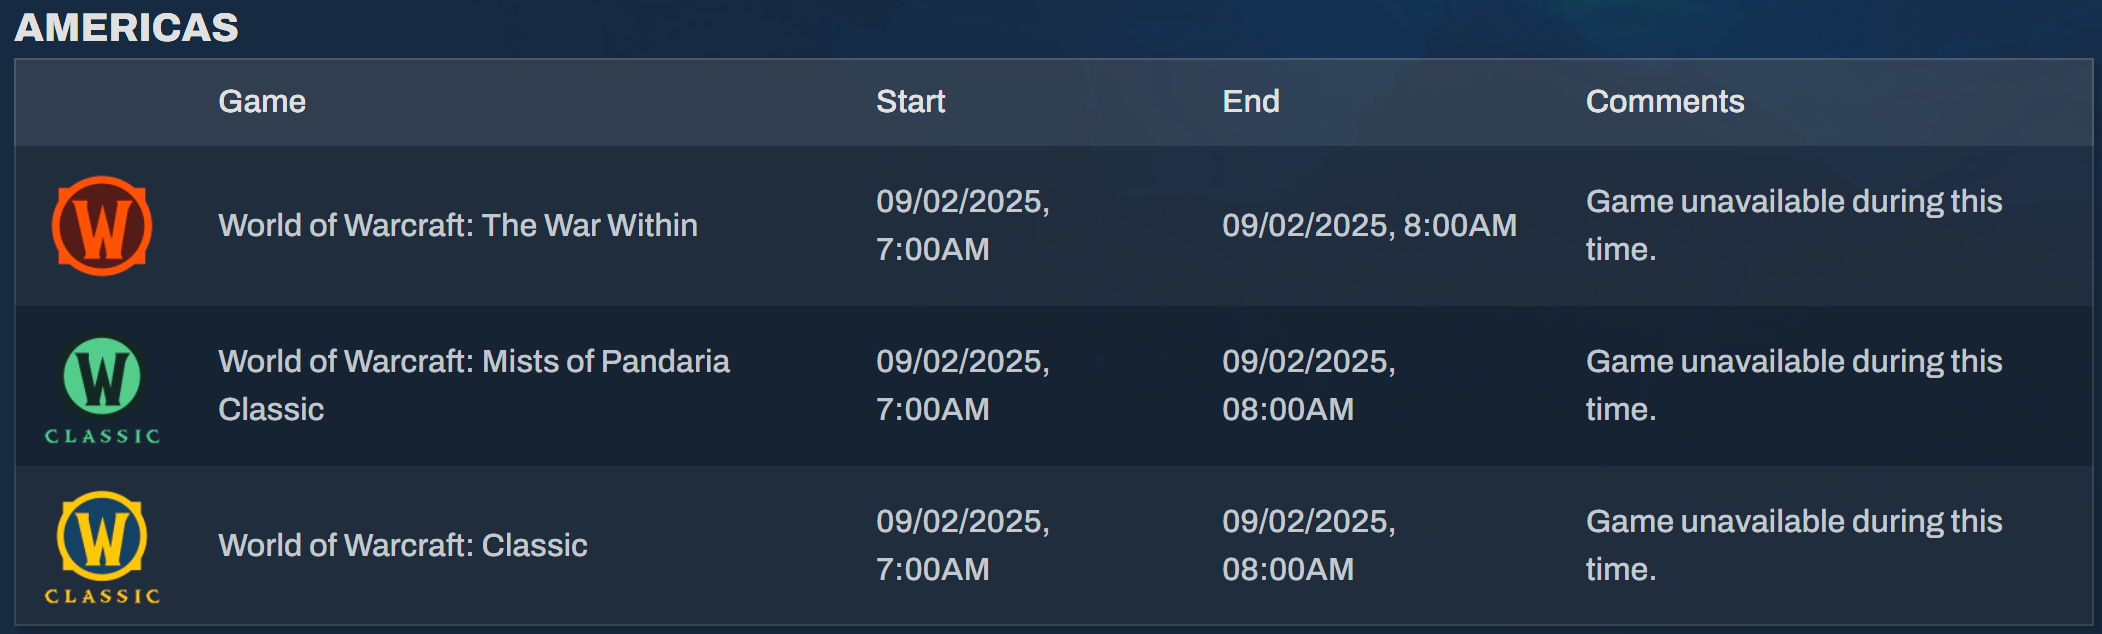The width and height of the screenshot is (2102, 634).
Task: Click the Start column header
Action: [910, 101]
